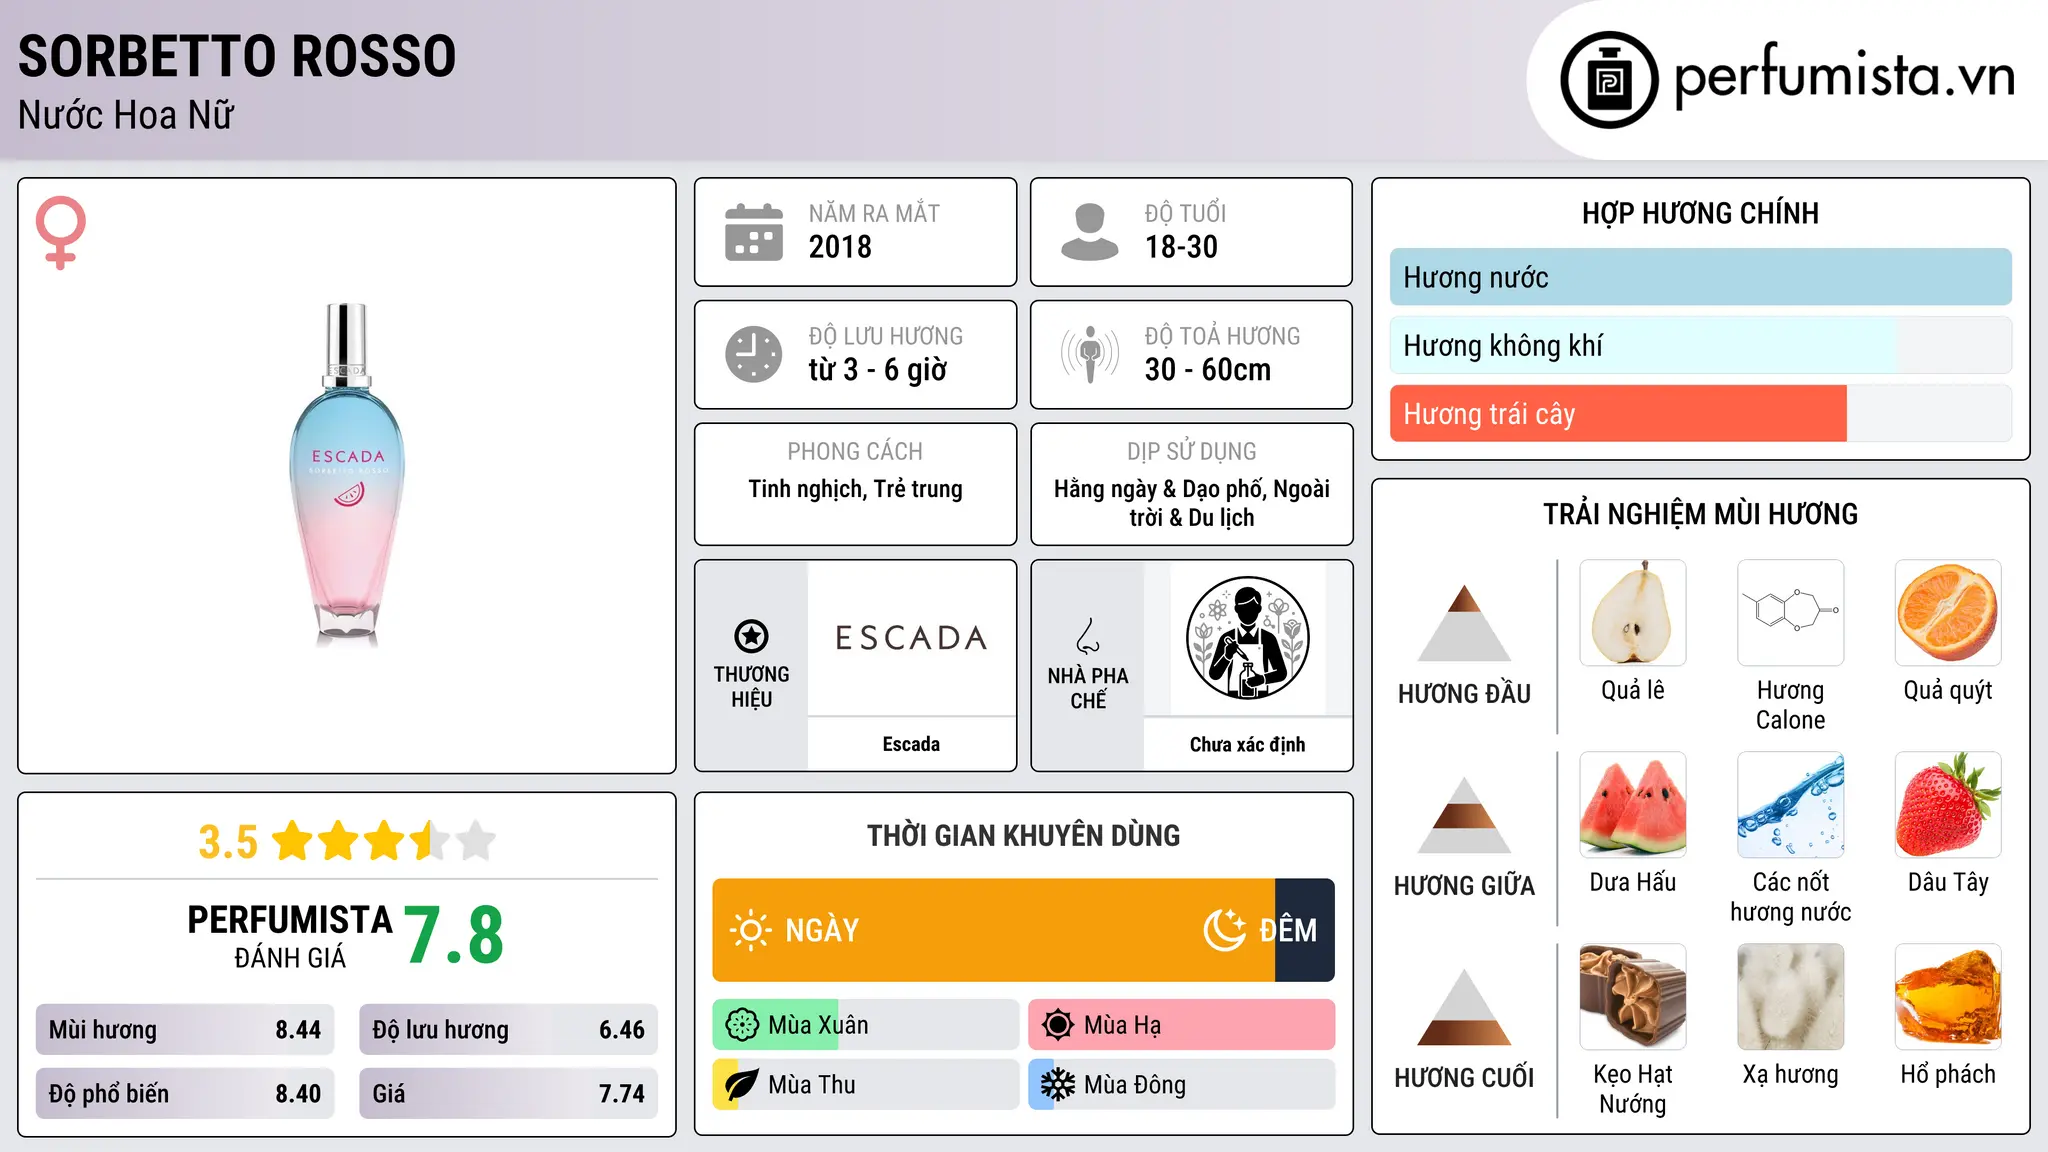Click the Mùa Đông season label
The width and height of the screenshot is (2048, 1152).
pyautogui.click(x=1135, y=1085)
